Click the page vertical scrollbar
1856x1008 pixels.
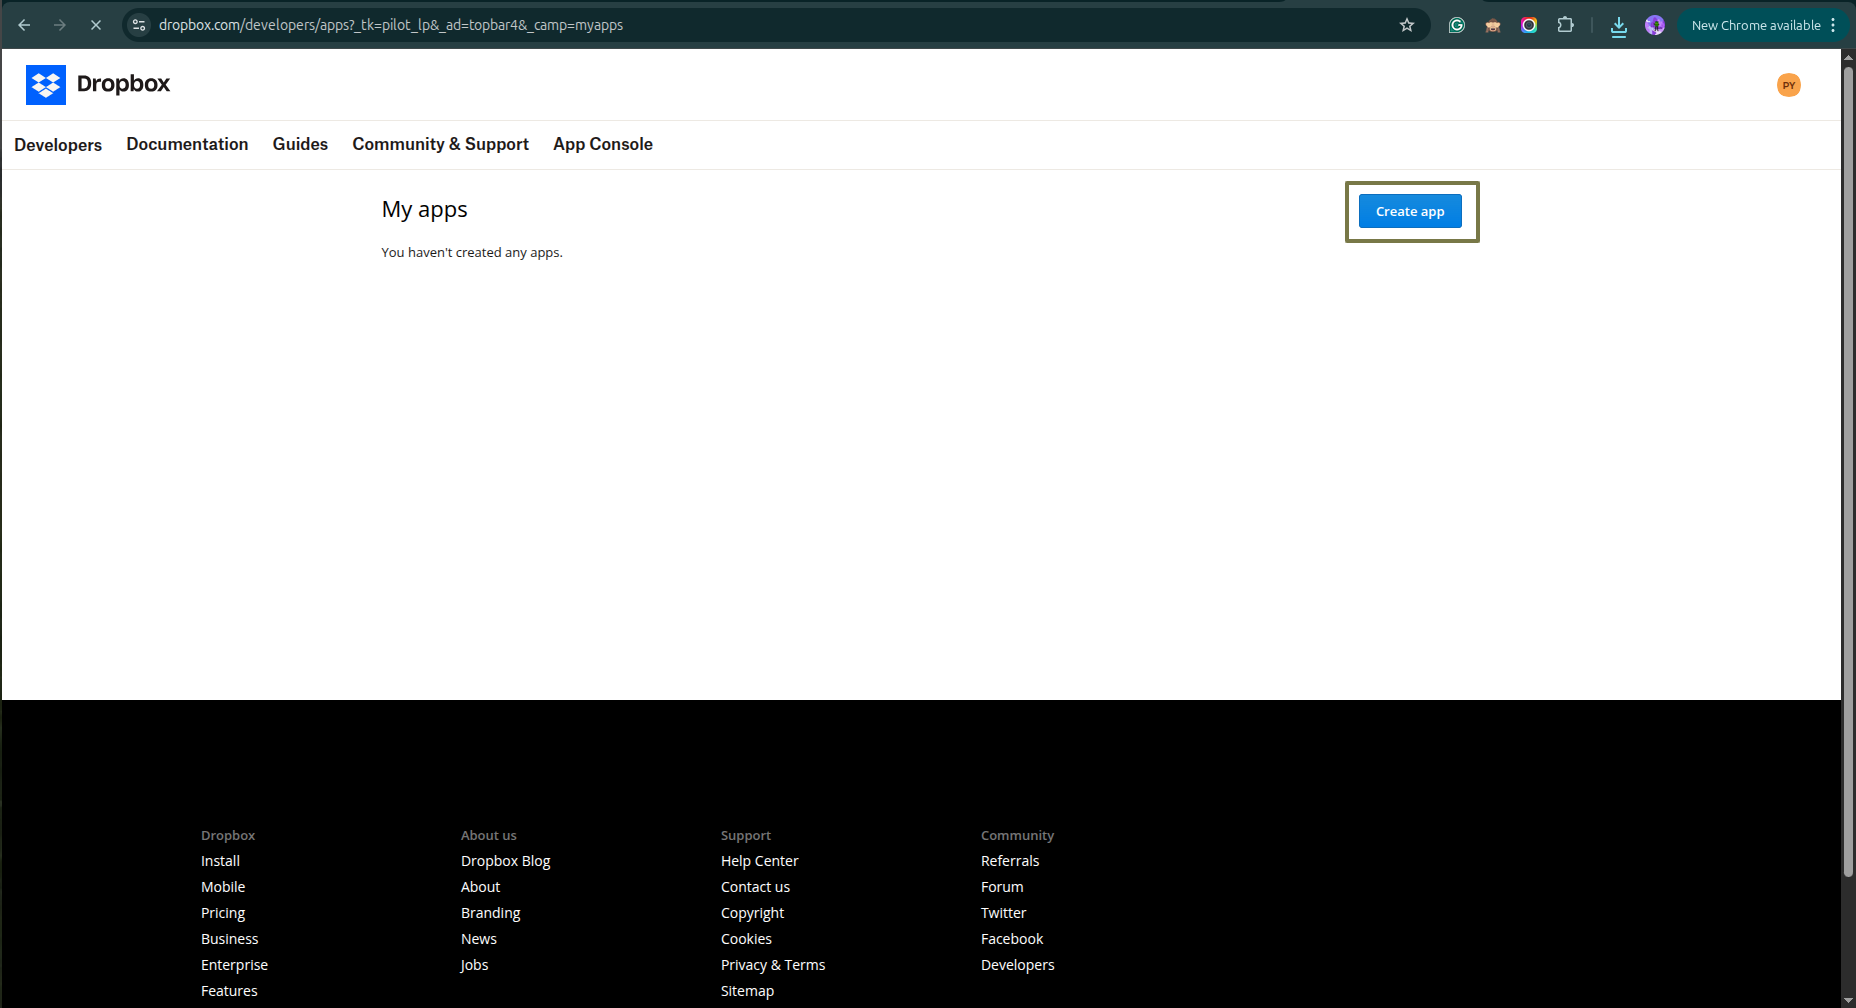(1848, 470)
